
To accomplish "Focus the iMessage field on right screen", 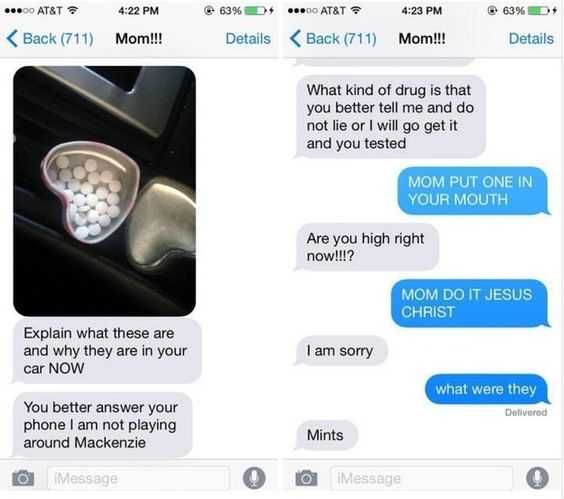I will click(422, 478).
